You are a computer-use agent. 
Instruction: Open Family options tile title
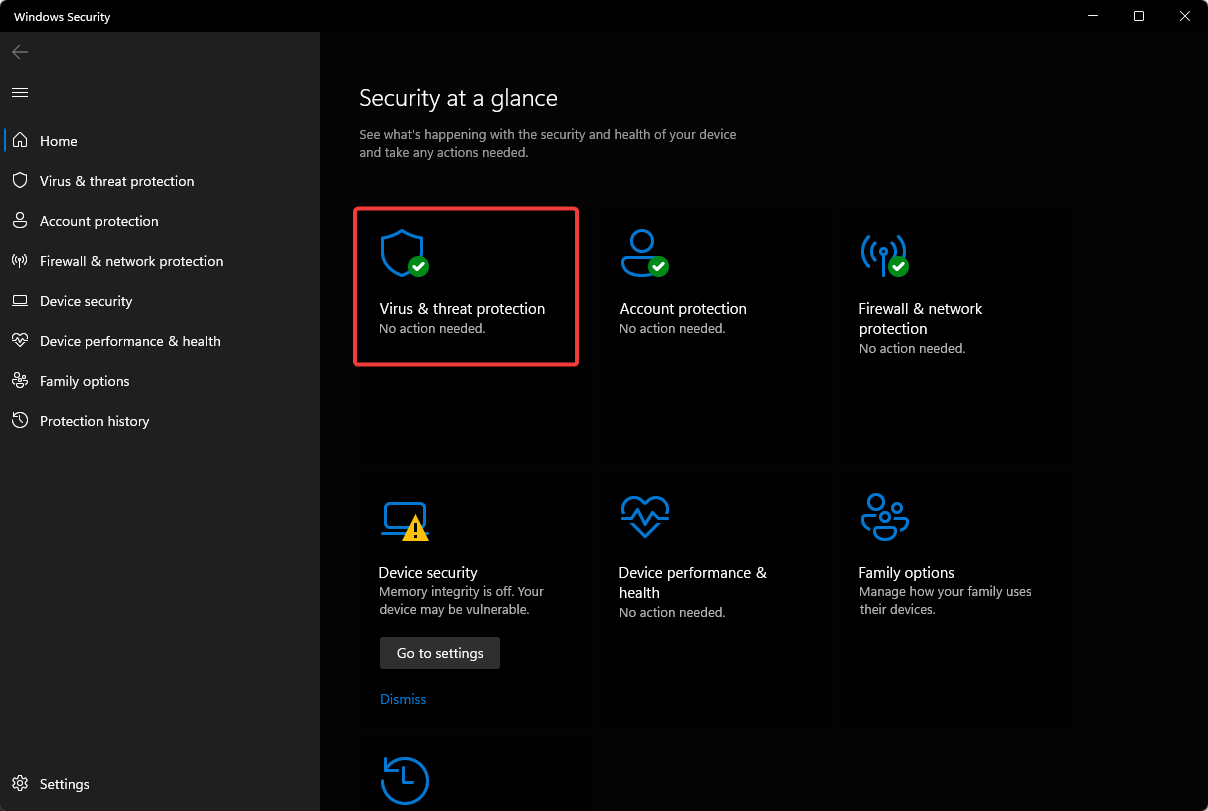point(906,573)
